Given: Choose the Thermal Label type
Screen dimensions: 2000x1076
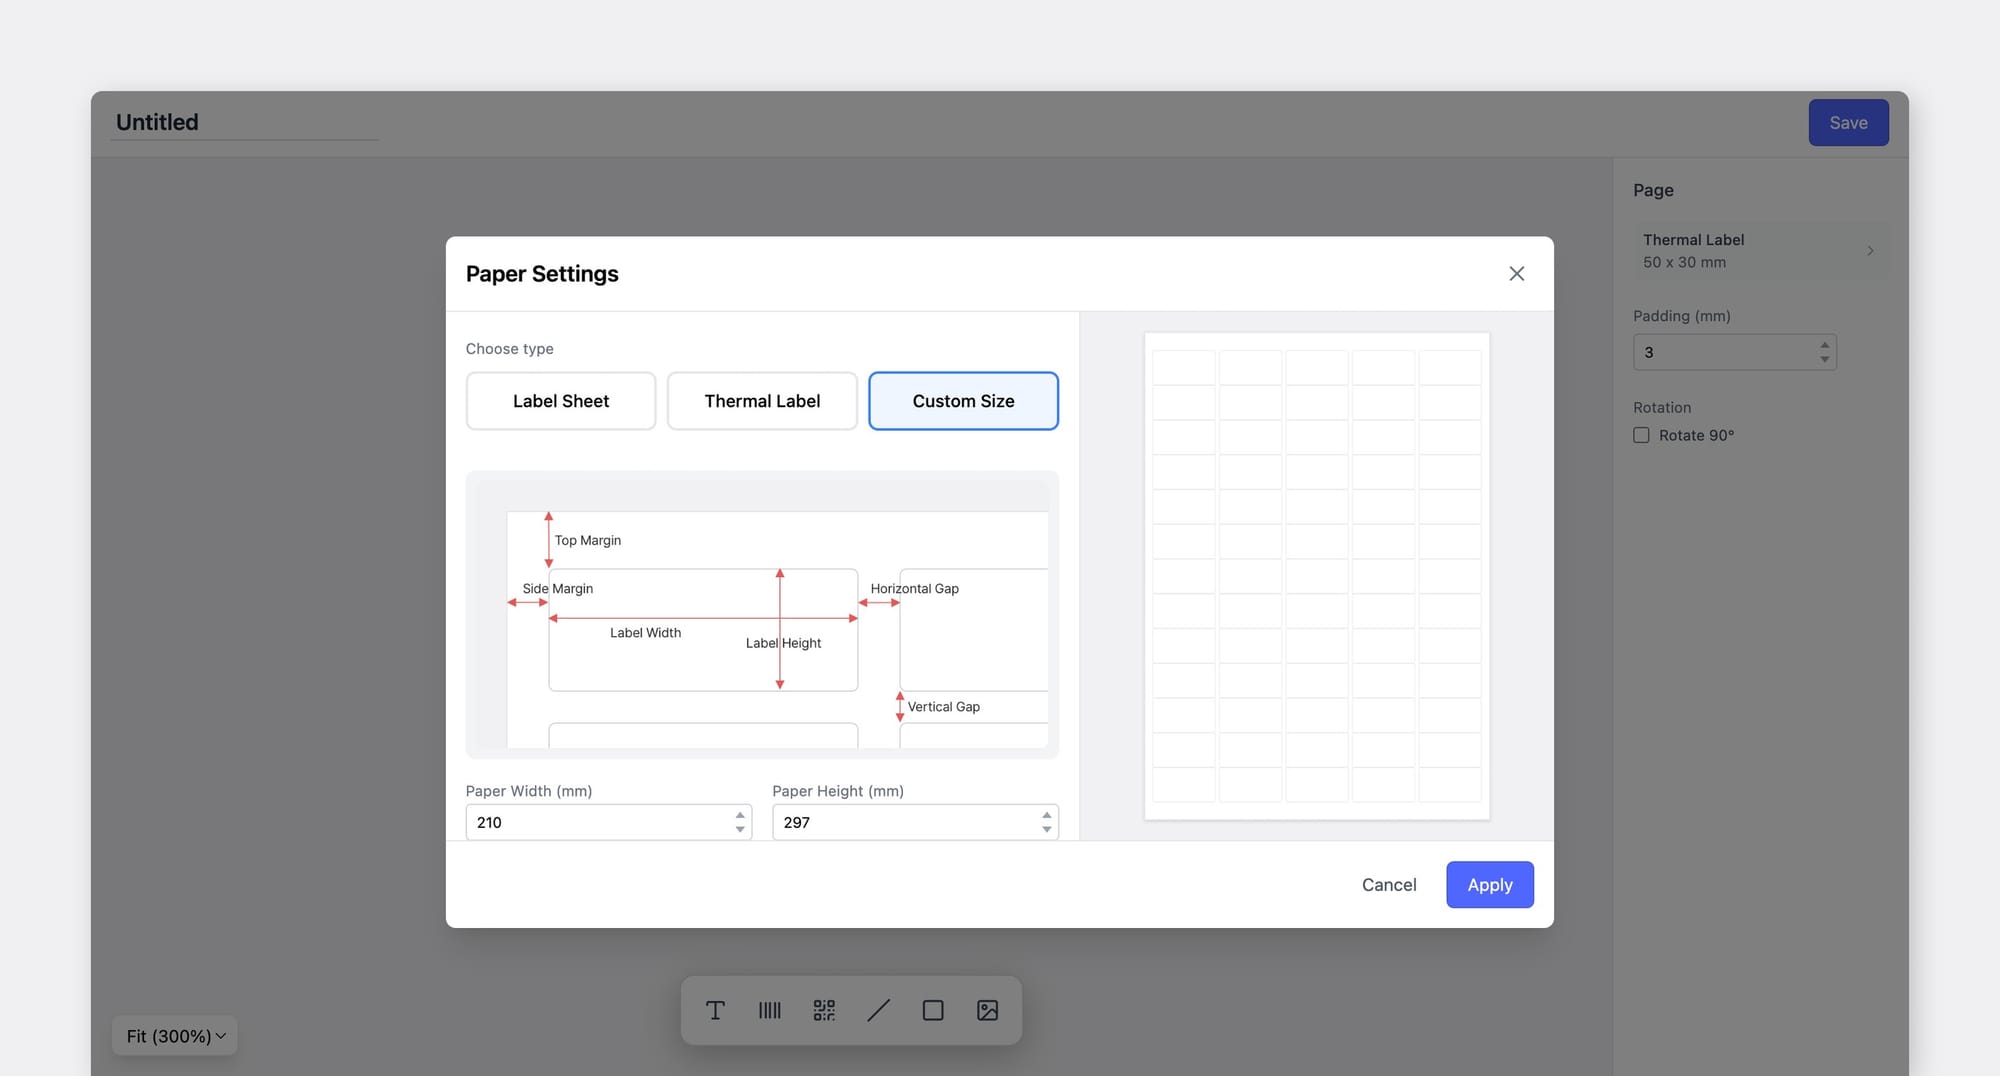Looking at the screenshot, I should point(762,401).
